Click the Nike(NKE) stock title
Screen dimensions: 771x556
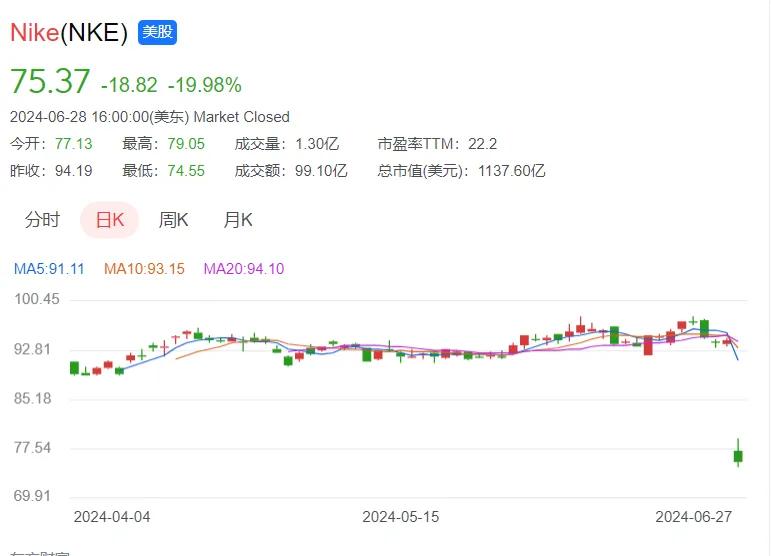[69, 33]
